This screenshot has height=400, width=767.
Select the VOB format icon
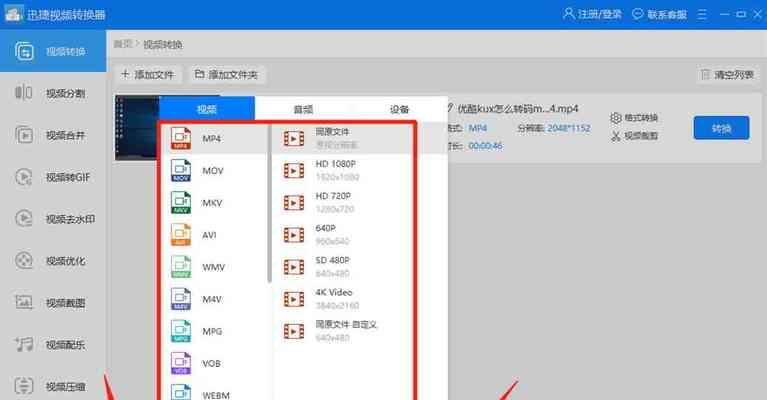click(x=180, y=363)
